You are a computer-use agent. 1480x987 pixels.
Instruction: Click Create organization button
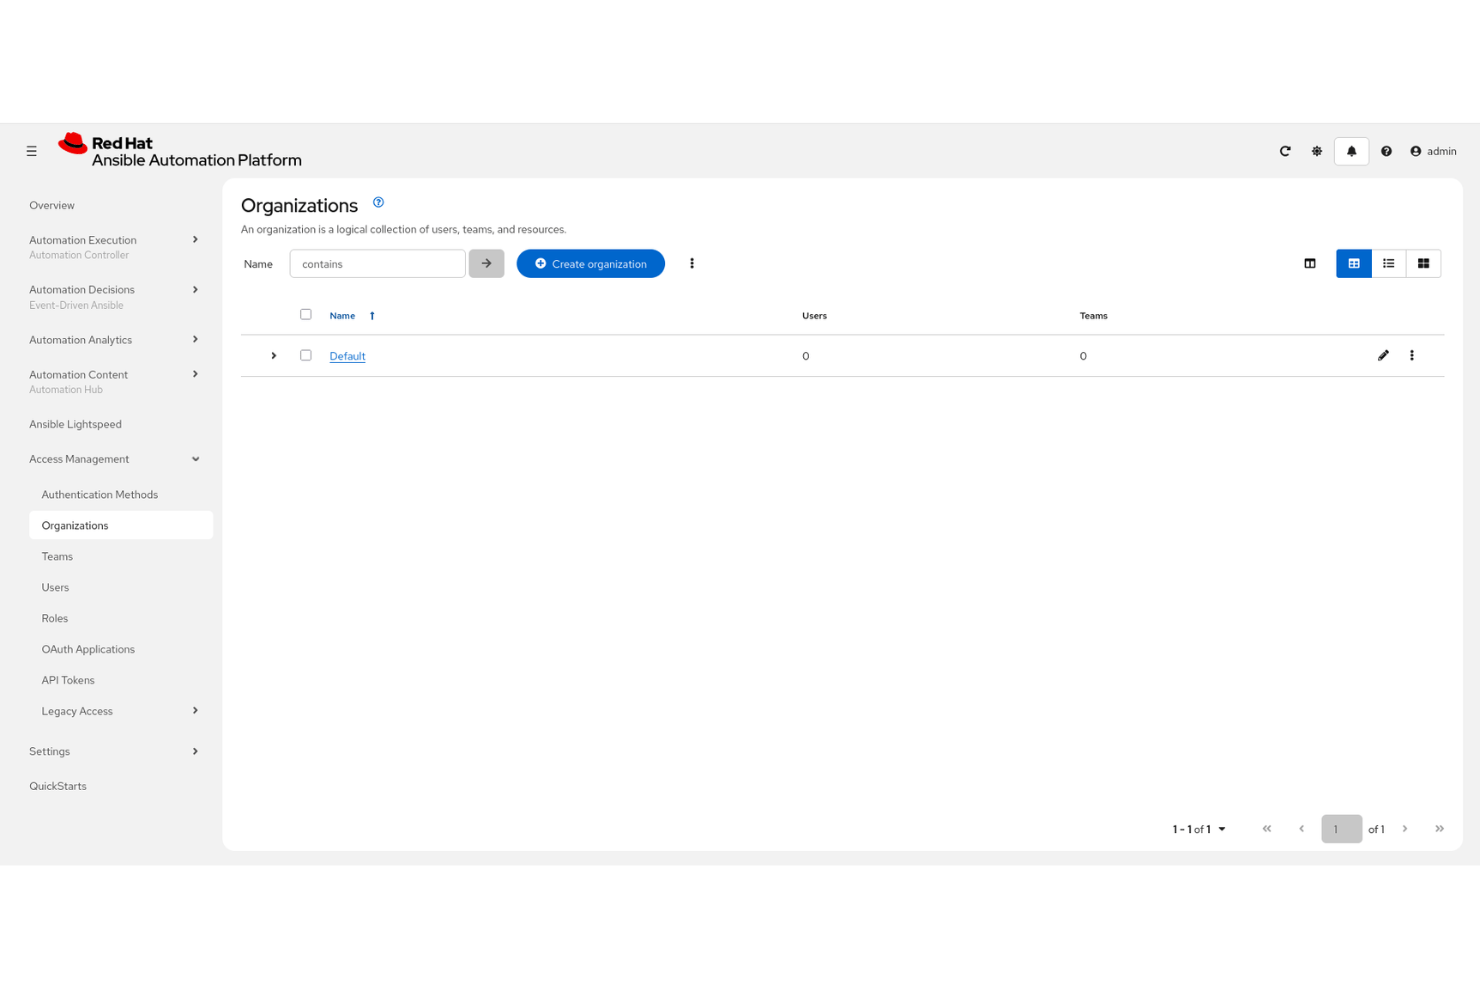[591, 264]
